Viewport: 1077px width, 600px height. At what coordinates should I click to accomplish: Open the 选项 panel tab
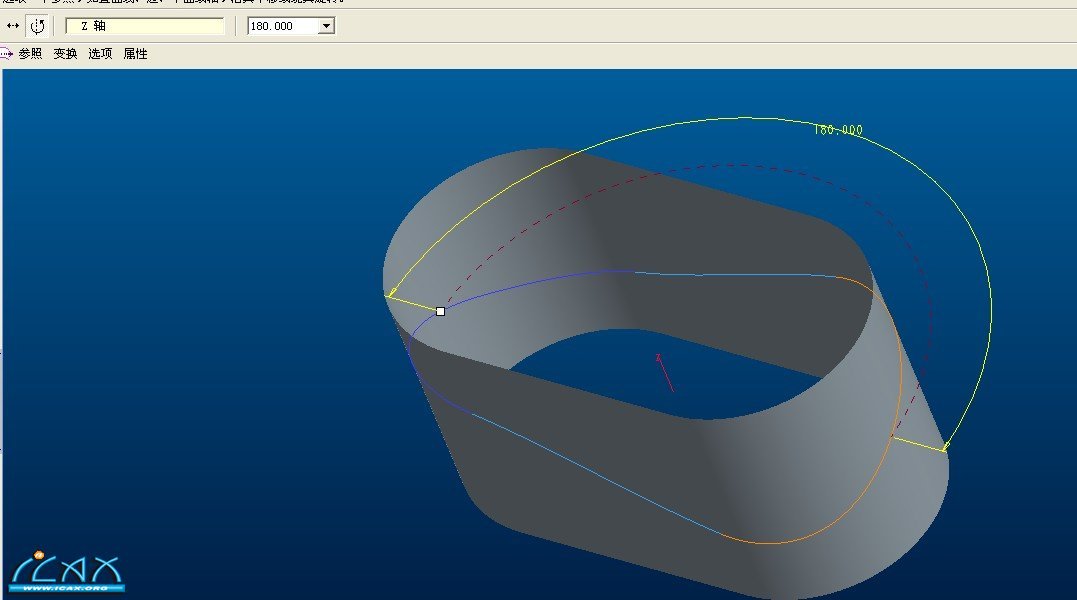coord(100,54)
